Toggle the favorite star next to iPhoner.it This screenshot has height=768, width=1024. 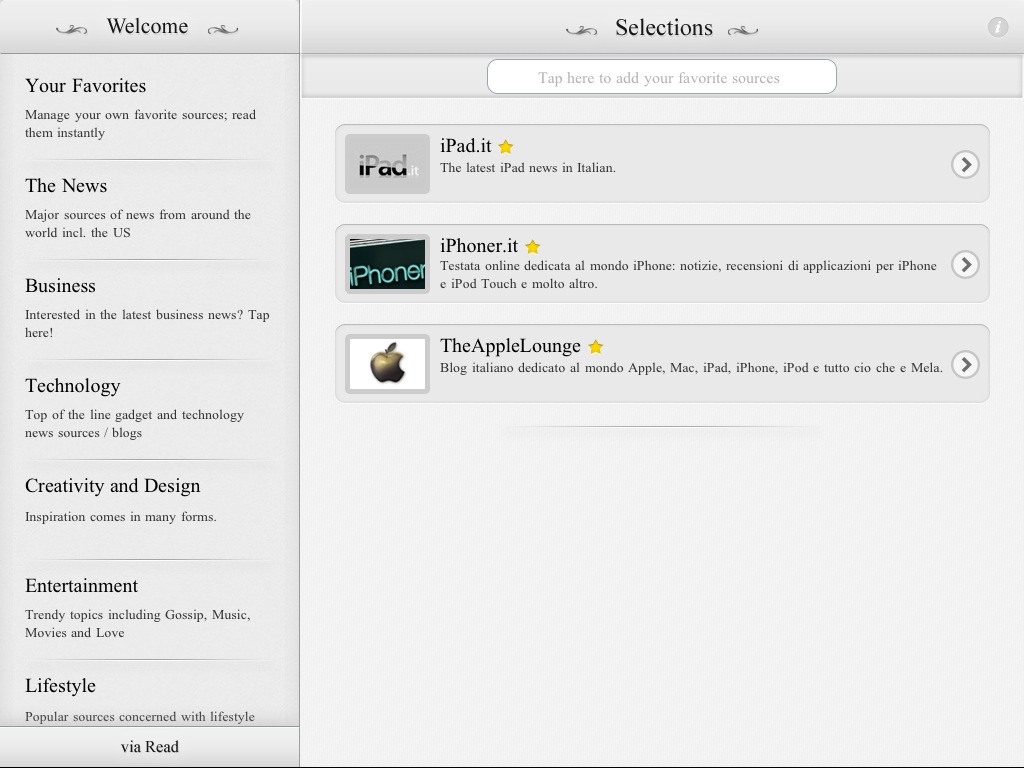pos(533,247)
